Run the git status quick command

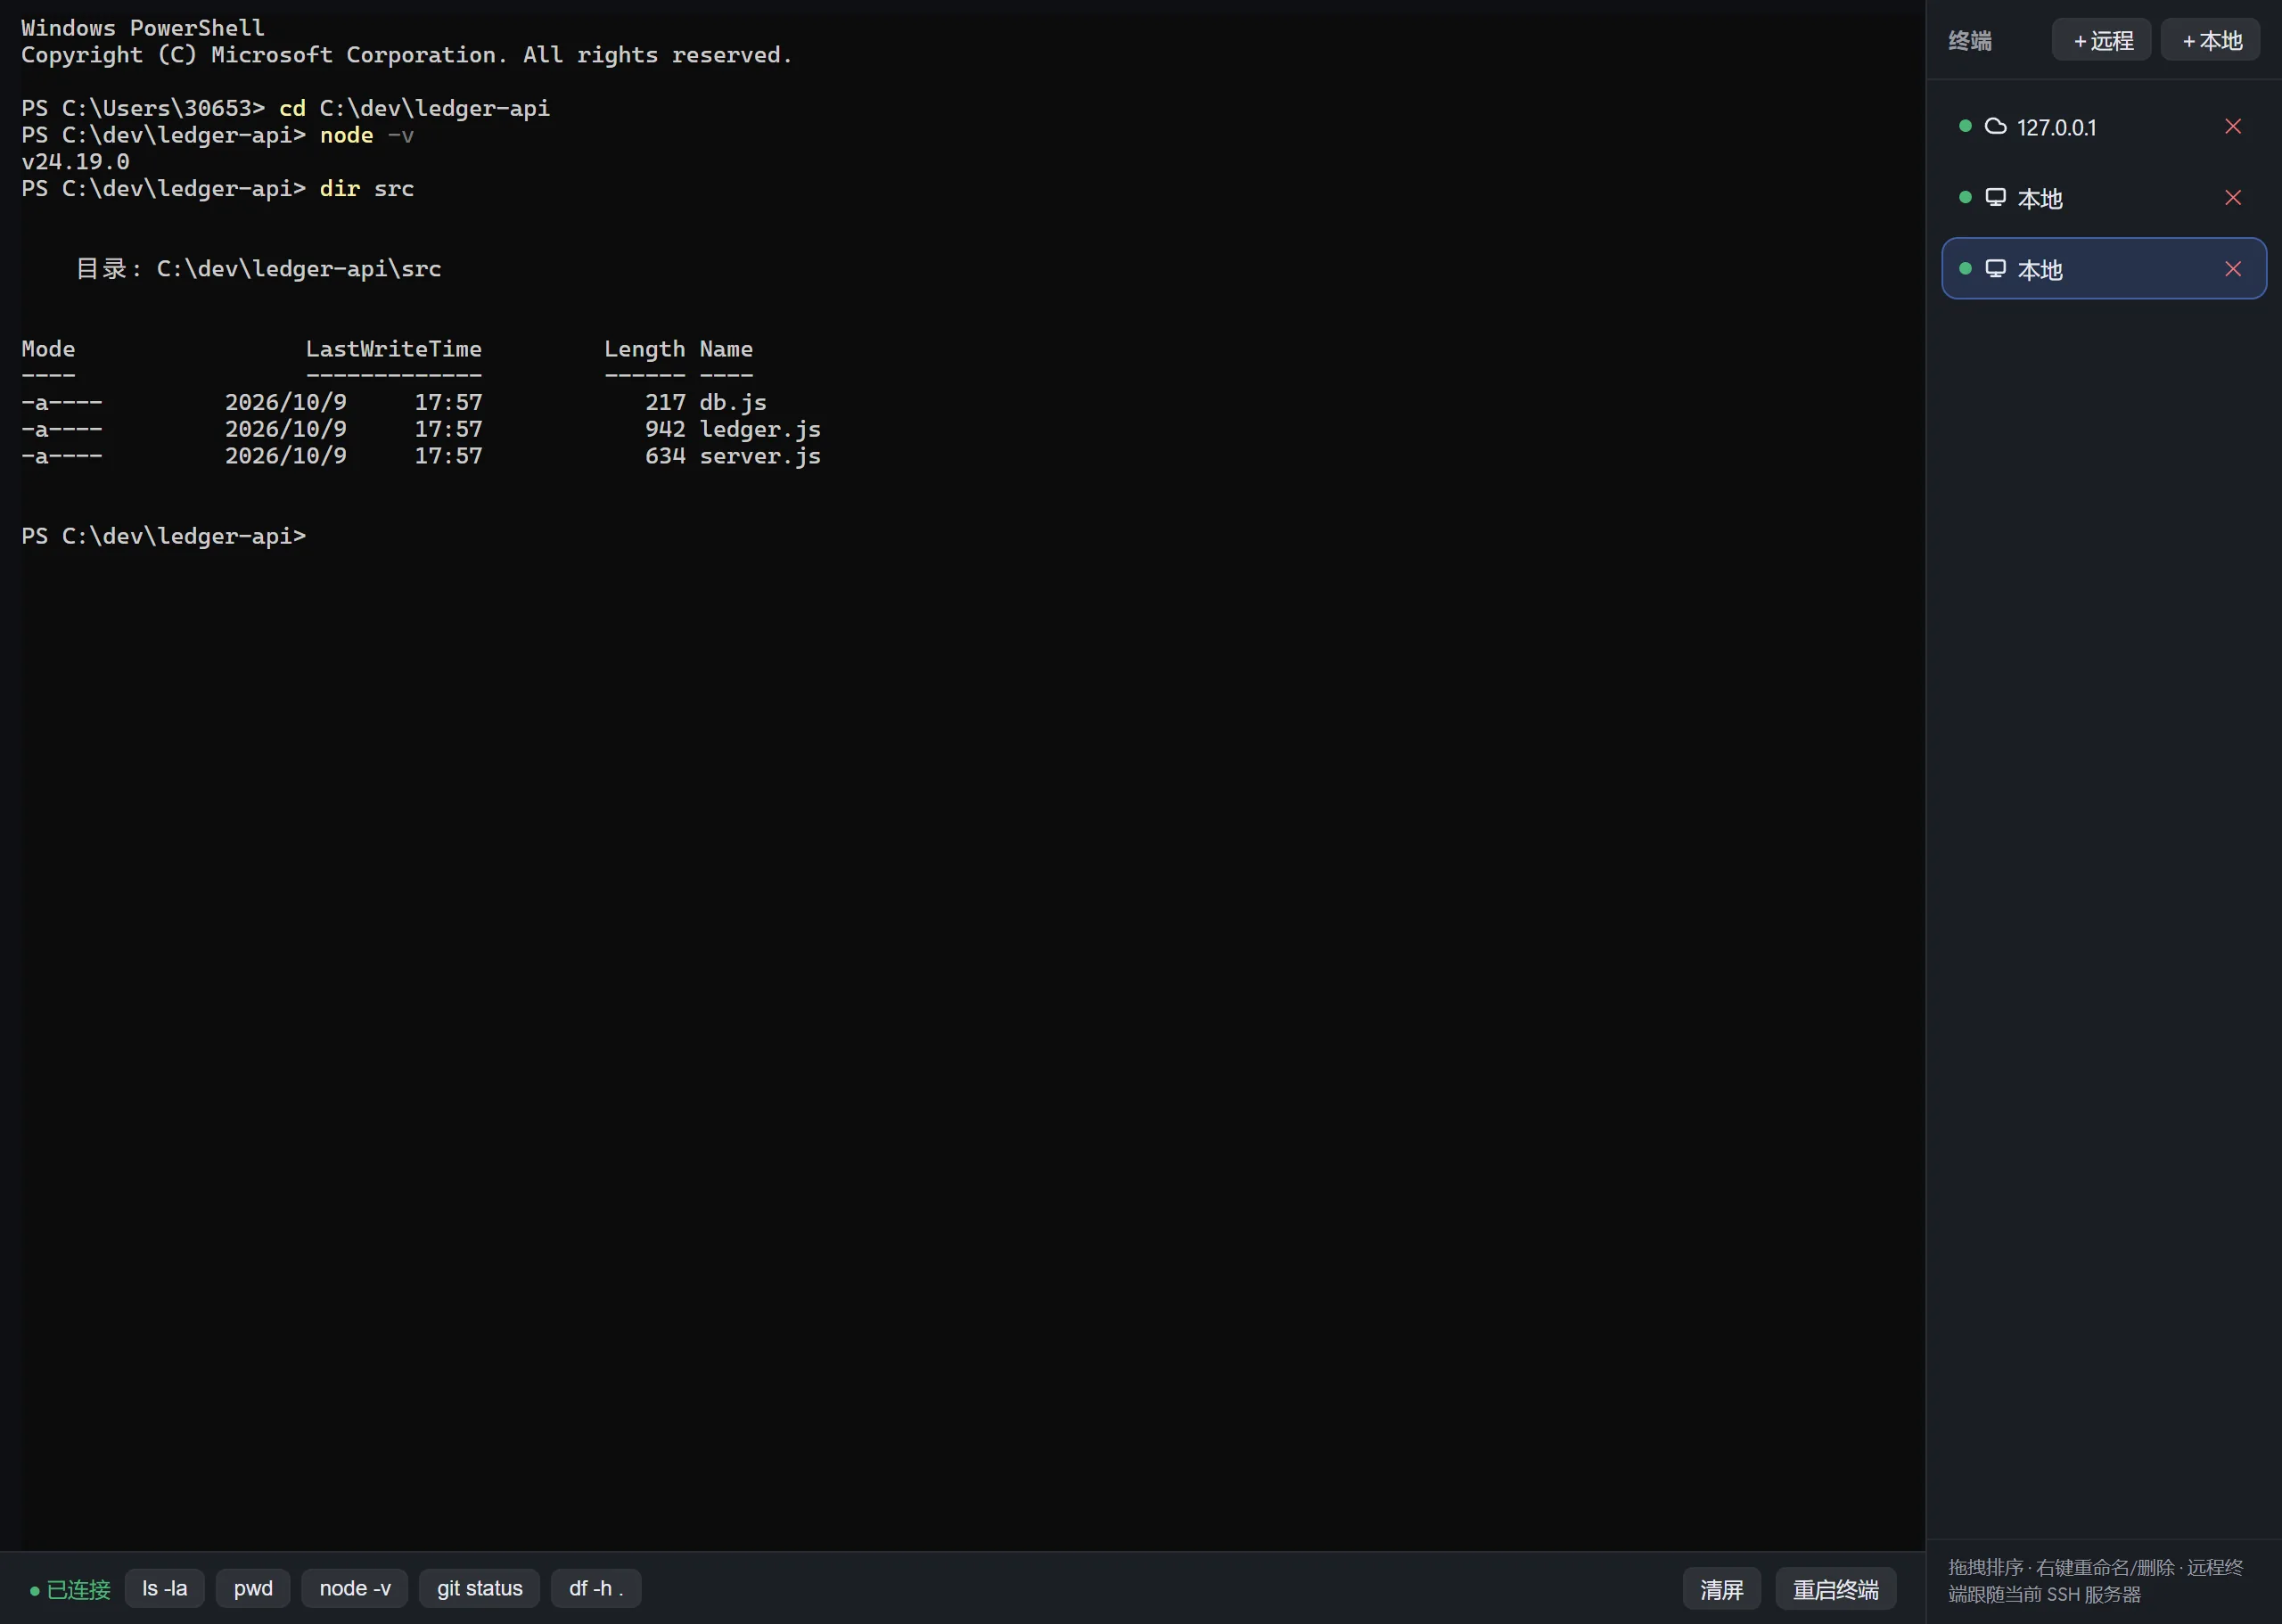click(x=479, y=1588)
